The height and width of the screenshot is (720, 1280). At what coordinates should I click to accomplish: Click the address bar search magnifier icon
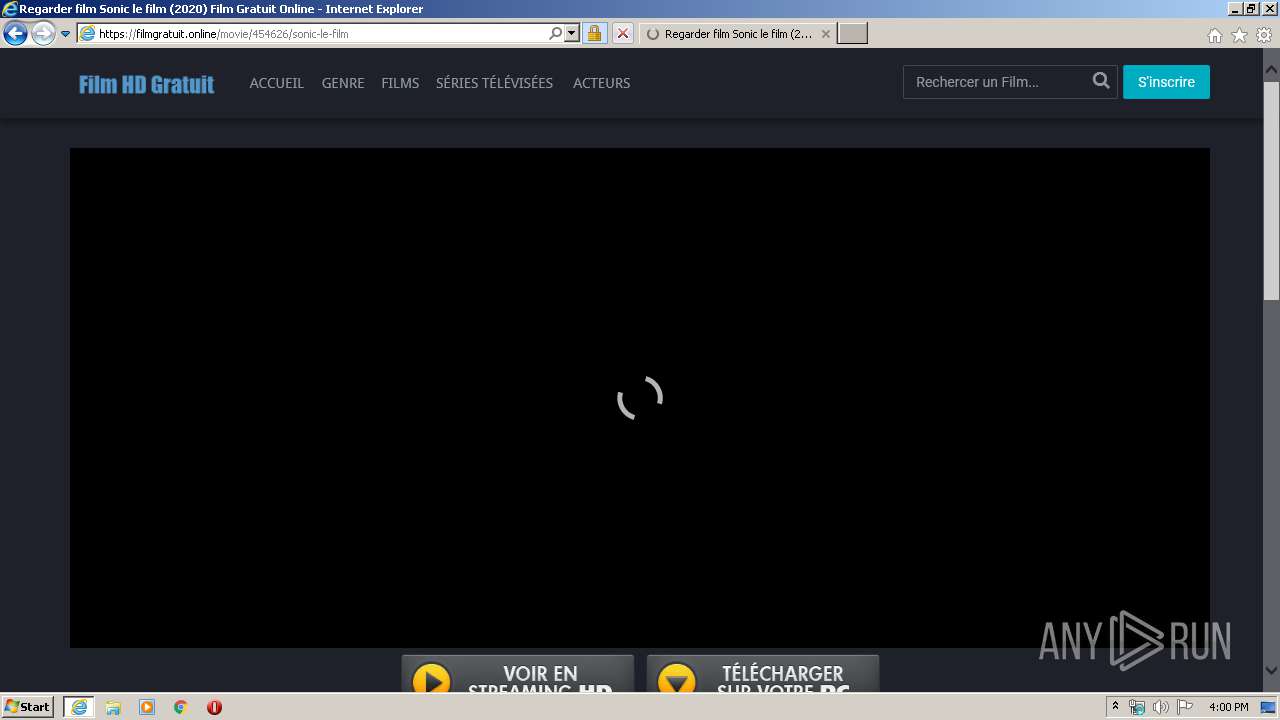point(556,33)
